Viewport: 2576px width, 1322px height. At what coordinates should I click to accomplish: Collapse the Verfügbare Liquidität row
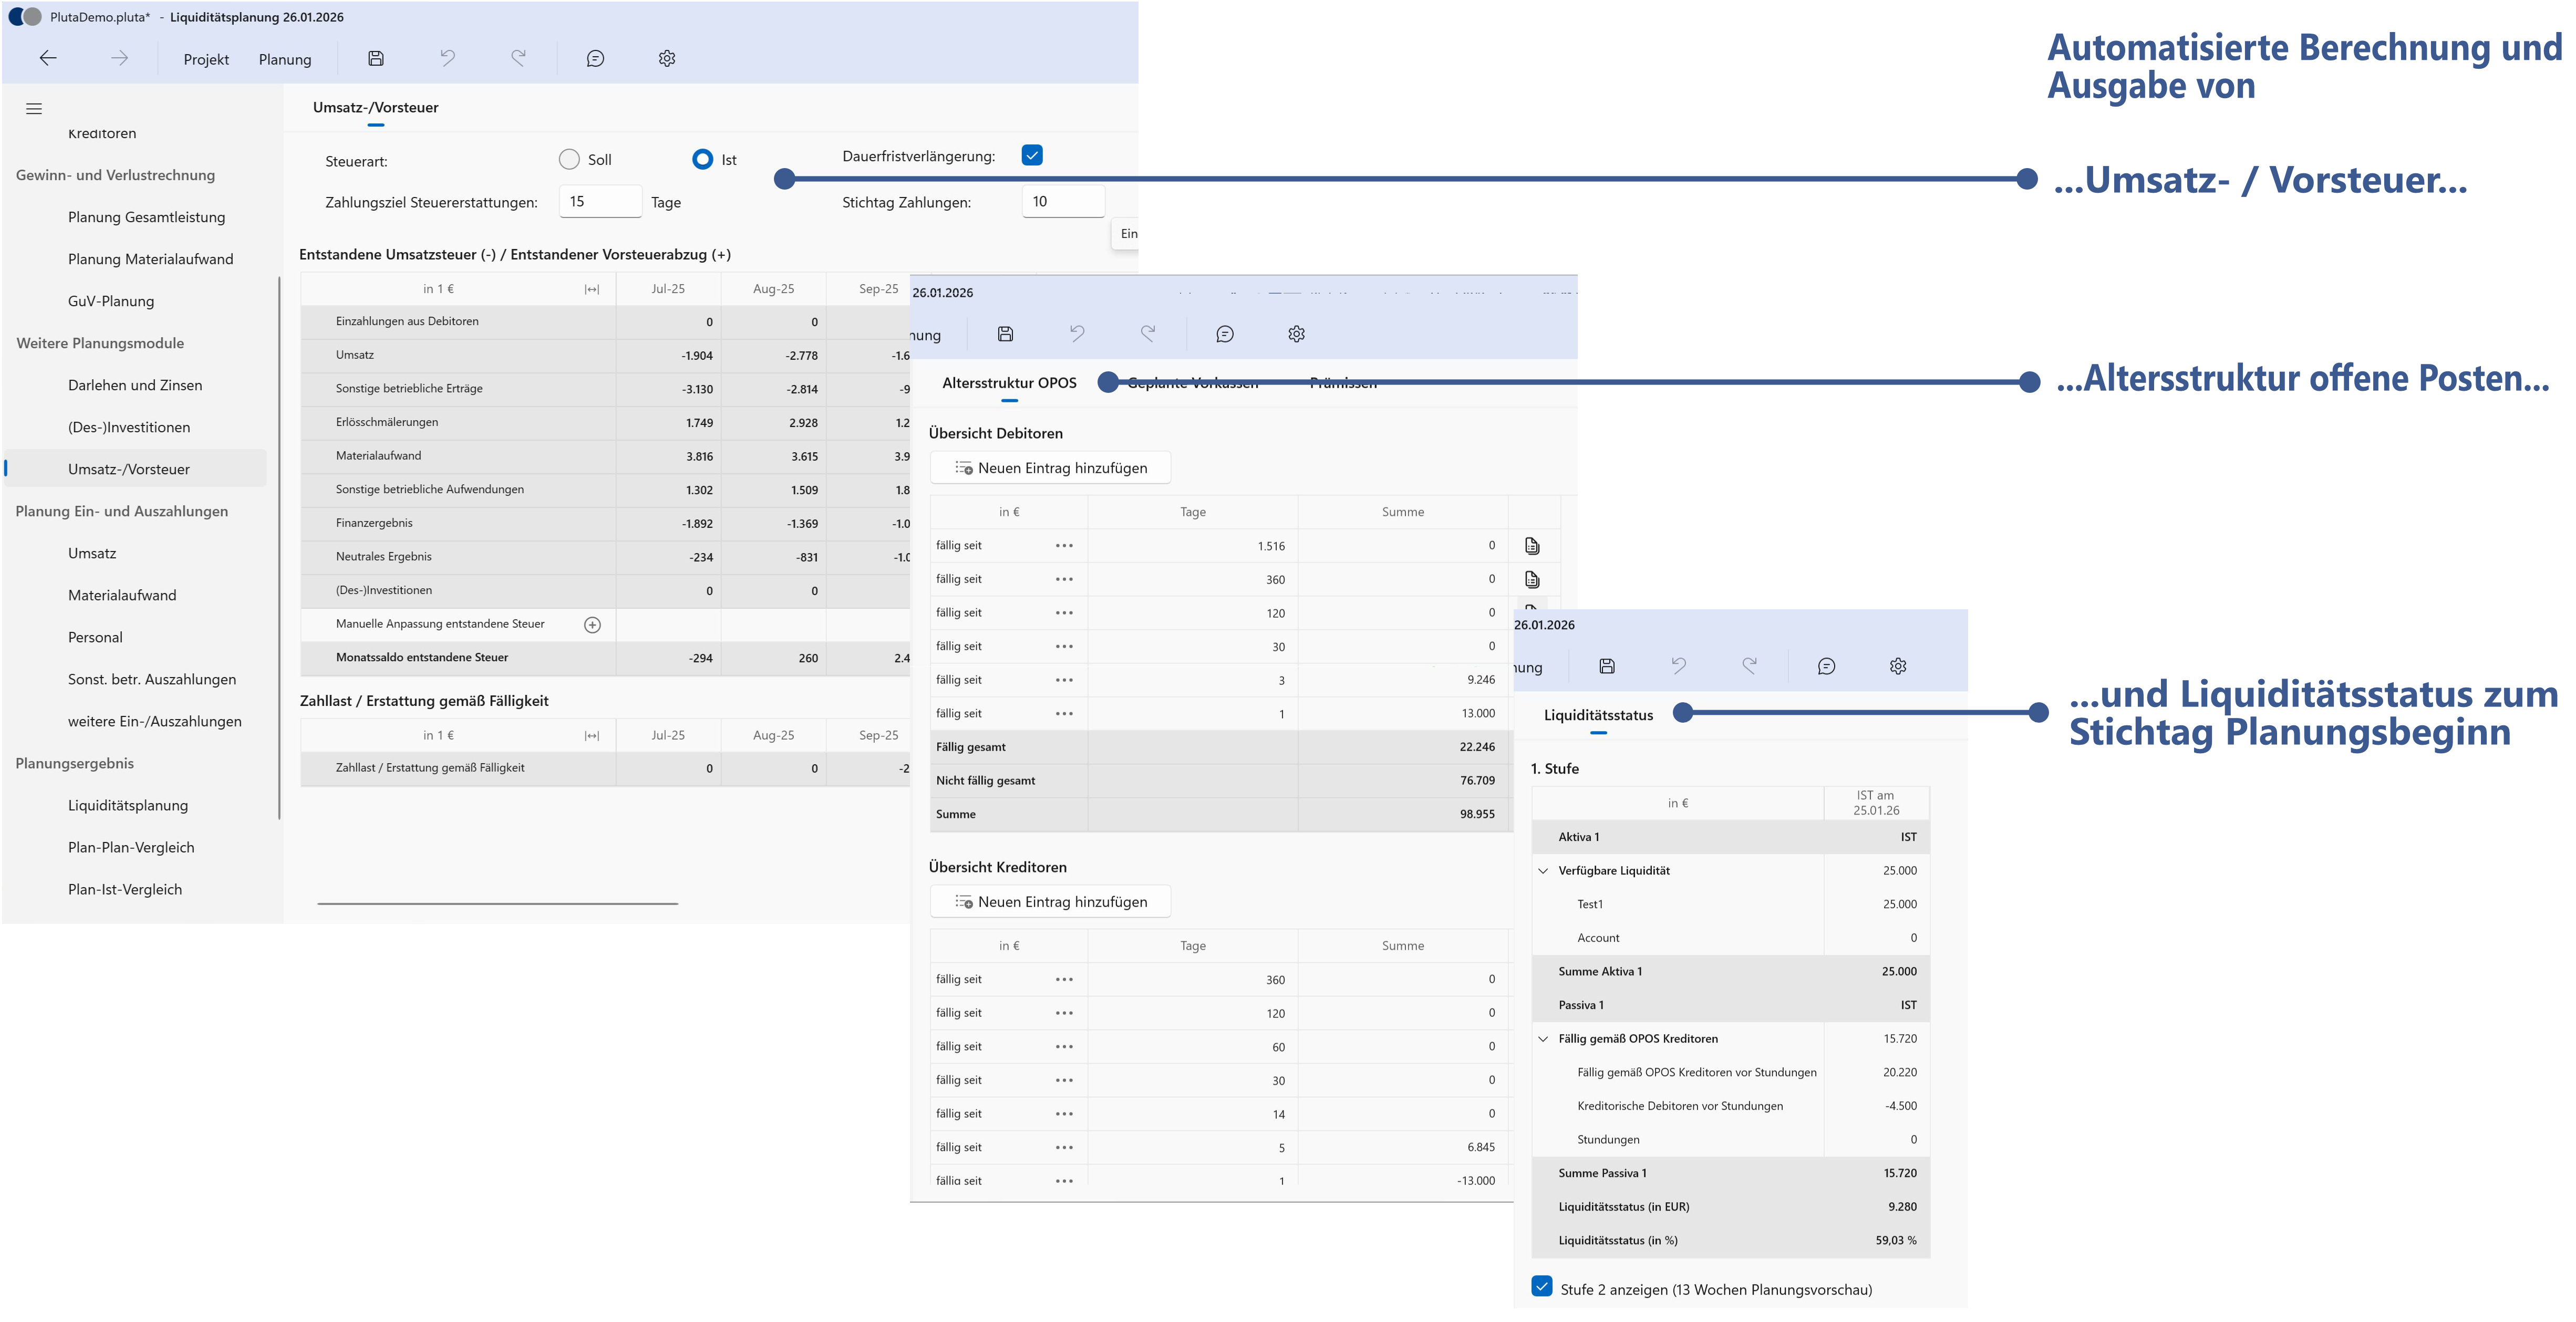1543,871
